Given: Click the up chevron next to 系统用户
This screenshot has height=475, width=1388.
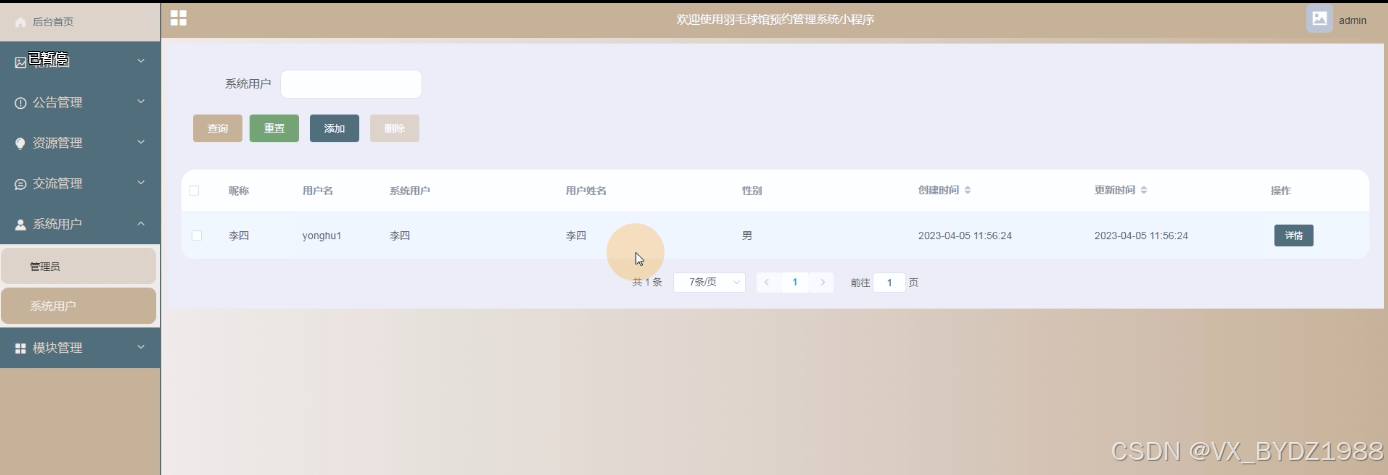Looking at the screenshot, I should coord(141,224).
